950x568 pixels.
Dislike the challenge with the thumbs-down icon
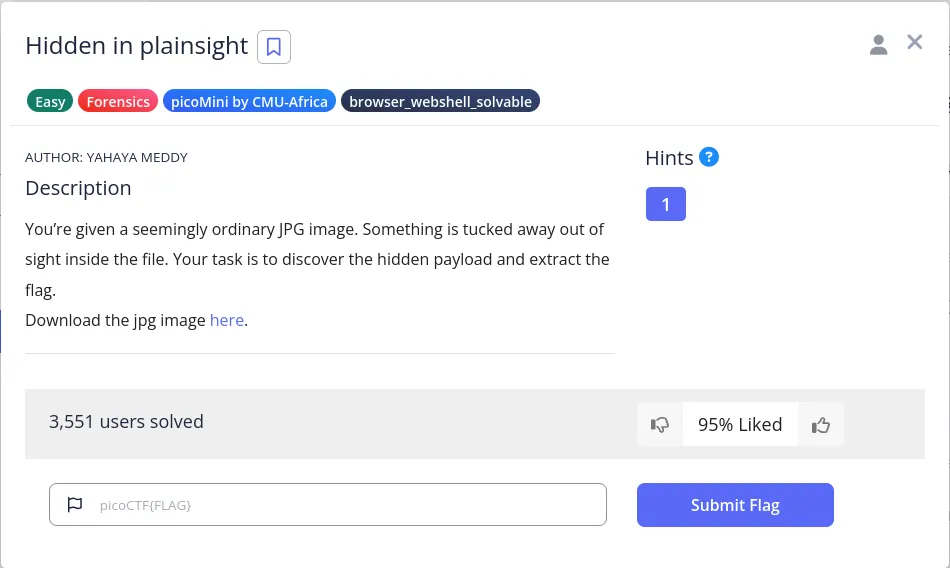pyautogui.click(x=660, y=424)
